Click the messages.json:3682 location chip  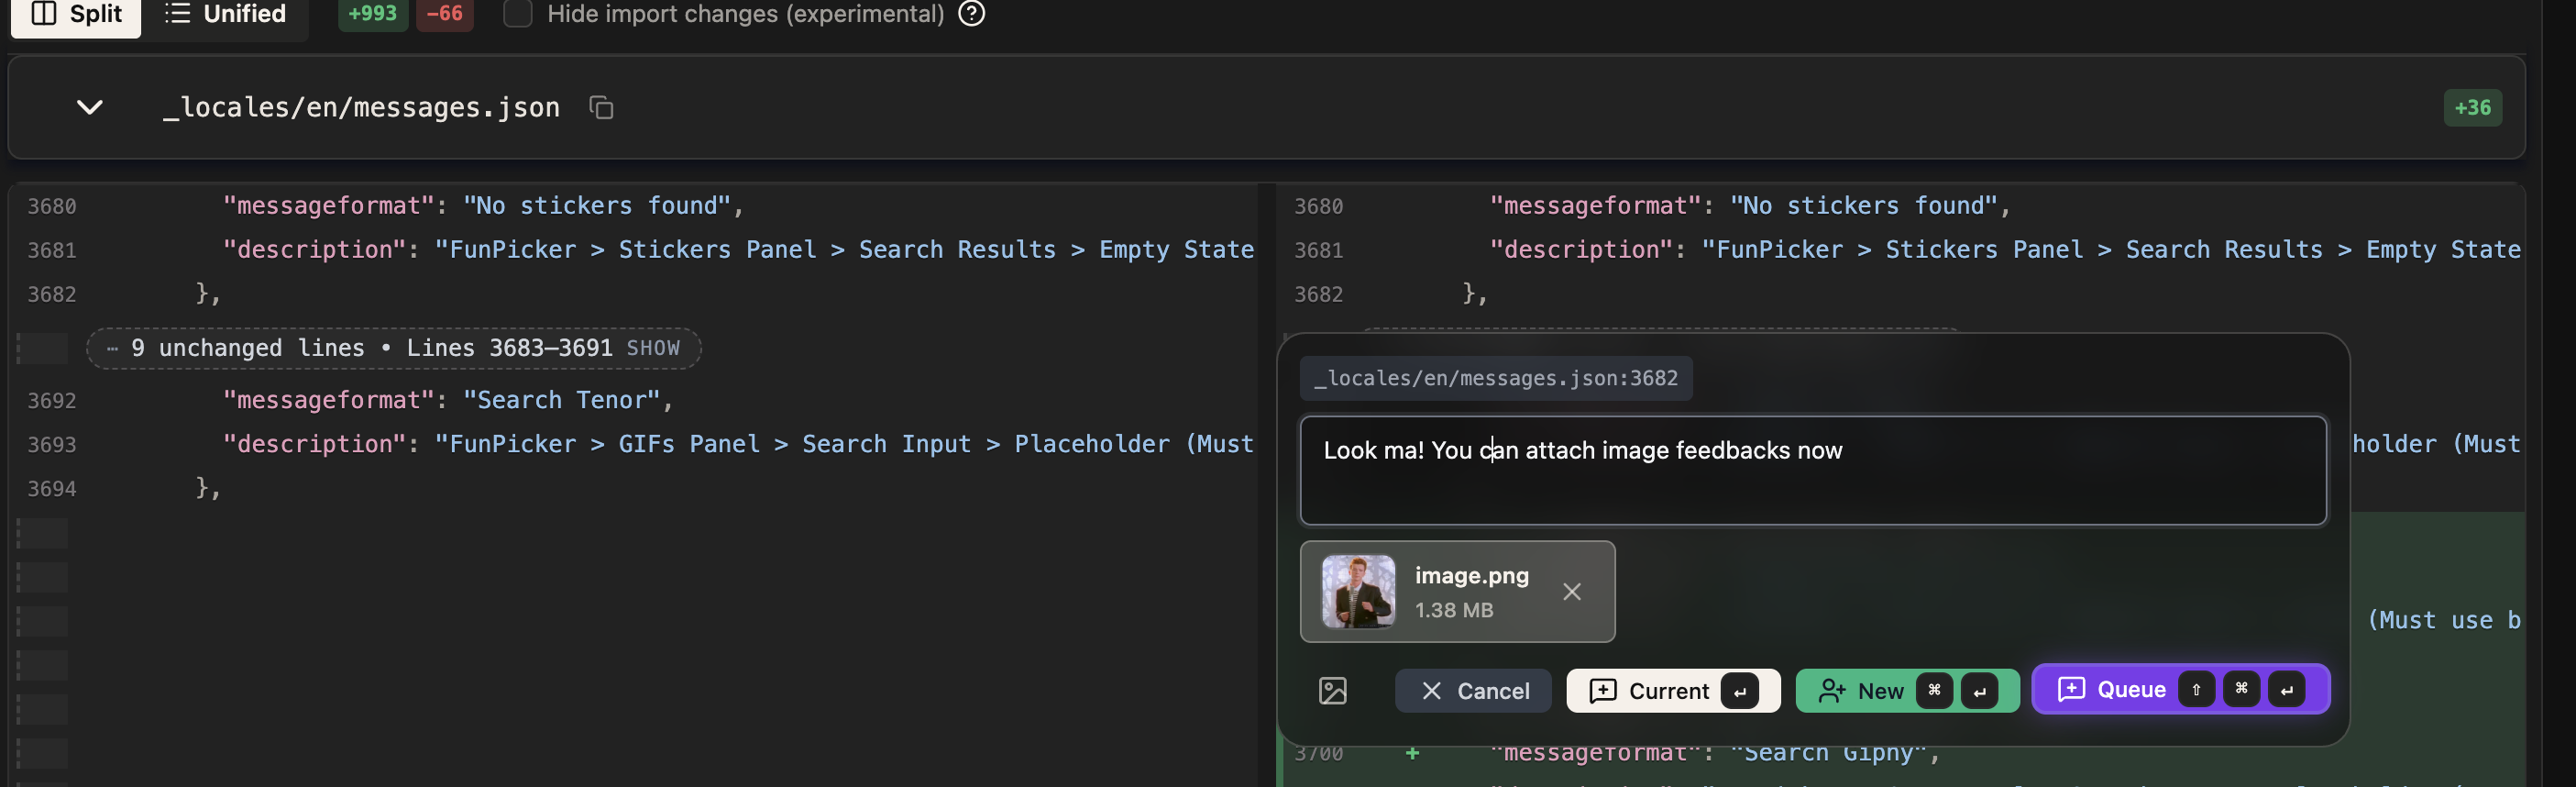1495,378
